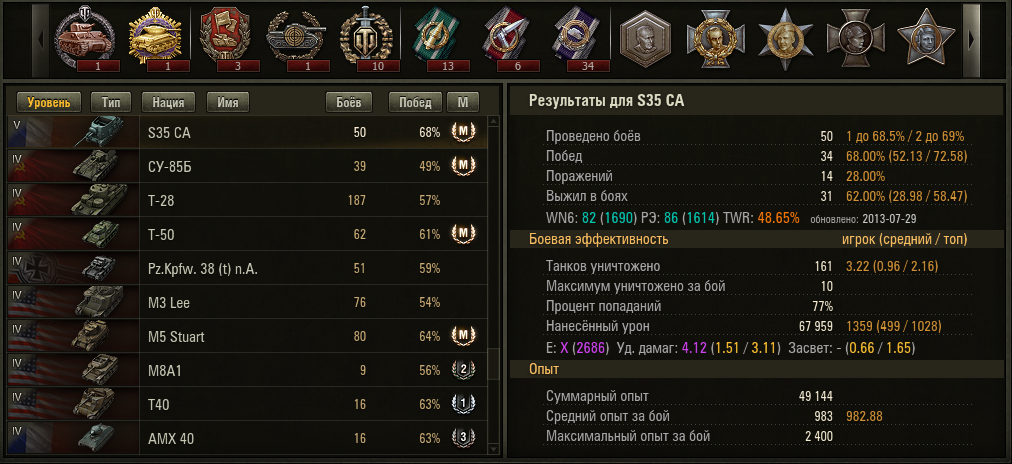Click the sword and wreath medal counted 10
Image resolution: width=1012 pixels, height=464 pixels.
pos(364,36)
